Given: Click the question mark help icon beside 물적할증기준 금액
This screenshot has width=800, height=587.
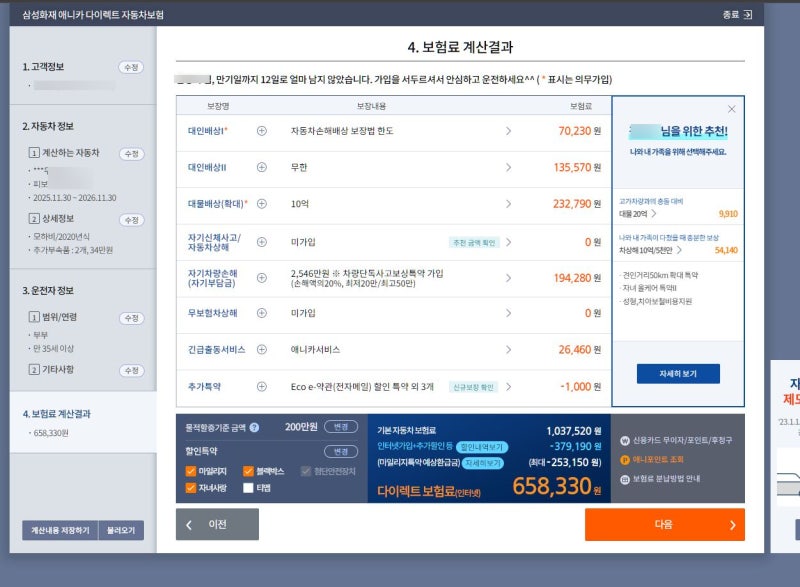Looking at the screenshot, I should click(254, 427).
